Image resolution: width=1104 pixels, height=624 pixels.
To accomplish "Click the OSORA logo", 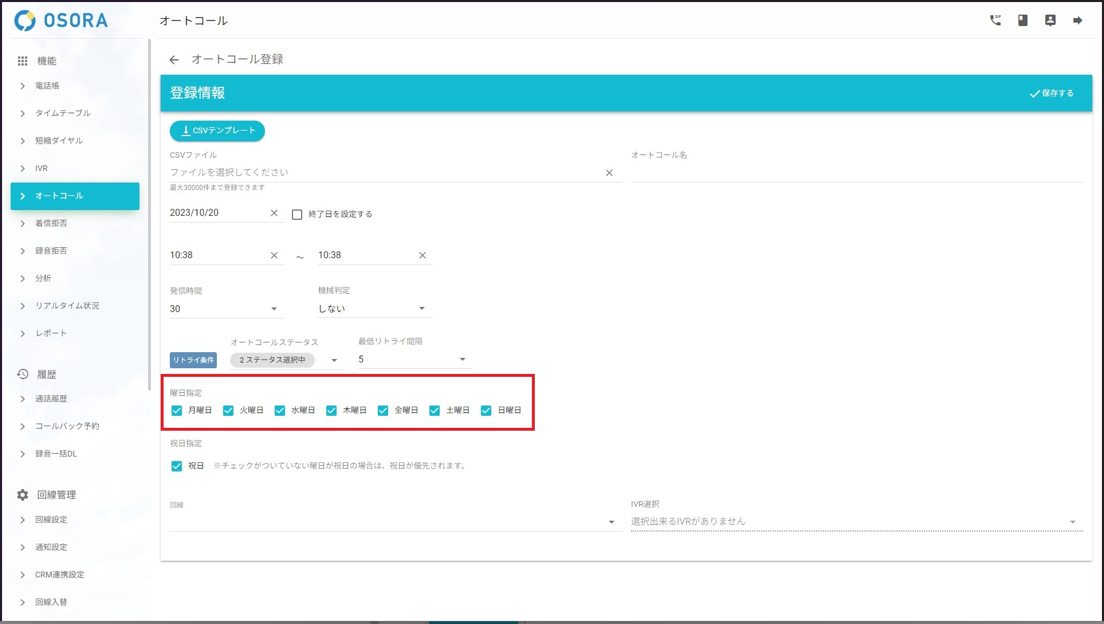I will (61, 20).
